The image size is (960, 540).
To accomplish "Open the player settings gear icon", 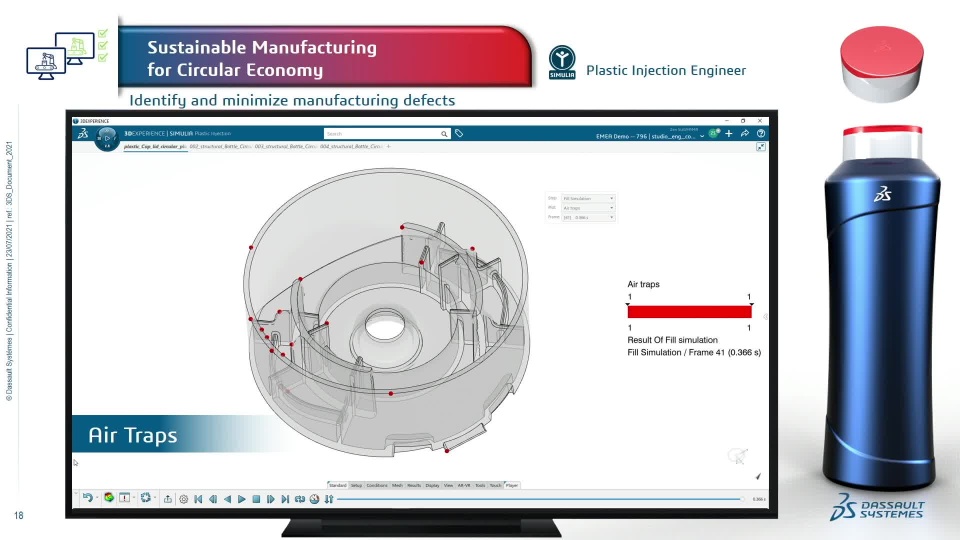I will [x=184, y=499].
